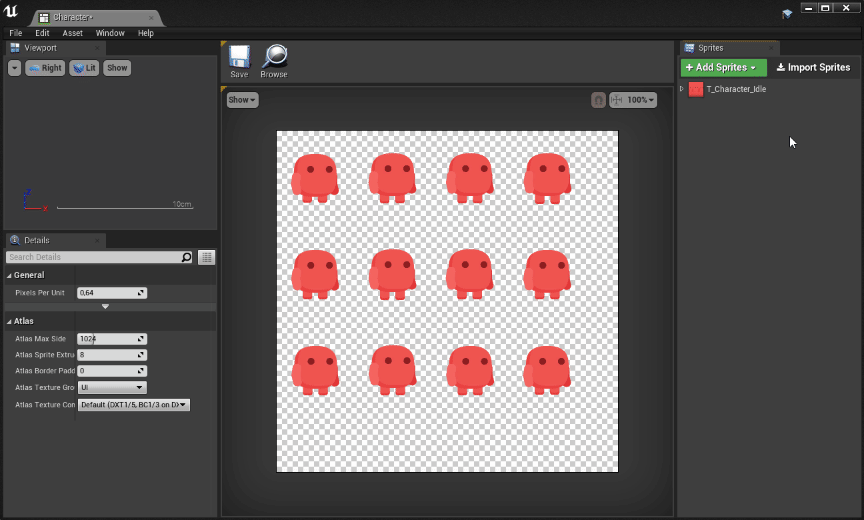Screen dimensions: 864x520
Task: Minimize the editor window
Action: pos(808,8)
